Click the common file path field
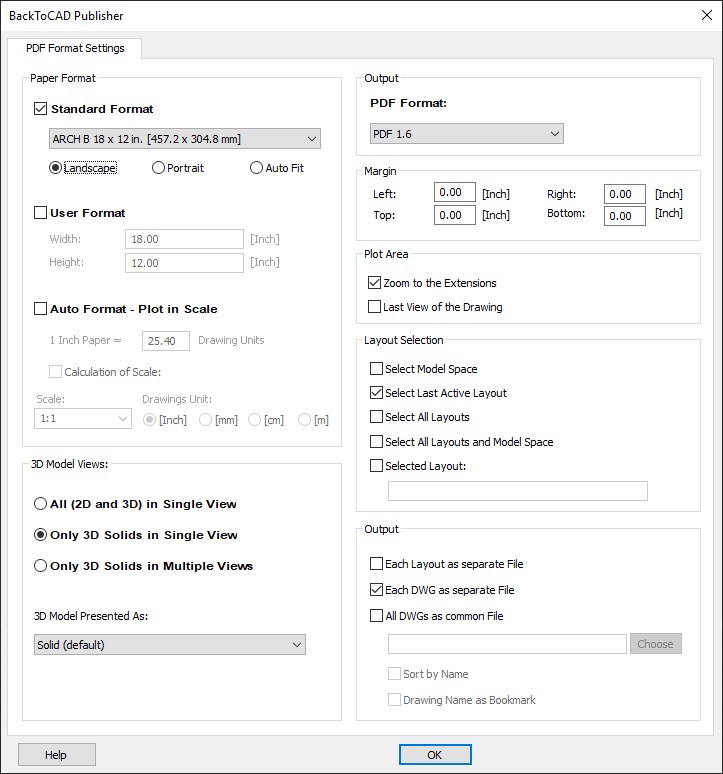This screenshot has width=723, height=774. (x=507, y=644)
